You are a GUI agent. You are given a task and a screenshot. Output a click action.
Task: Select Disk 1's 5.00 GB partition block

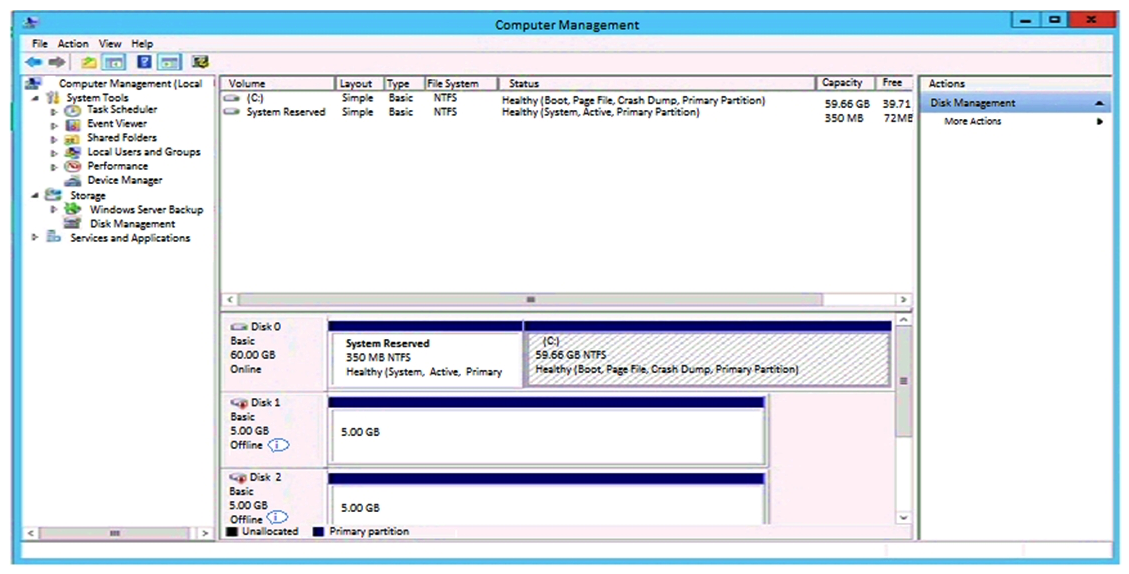546,436
